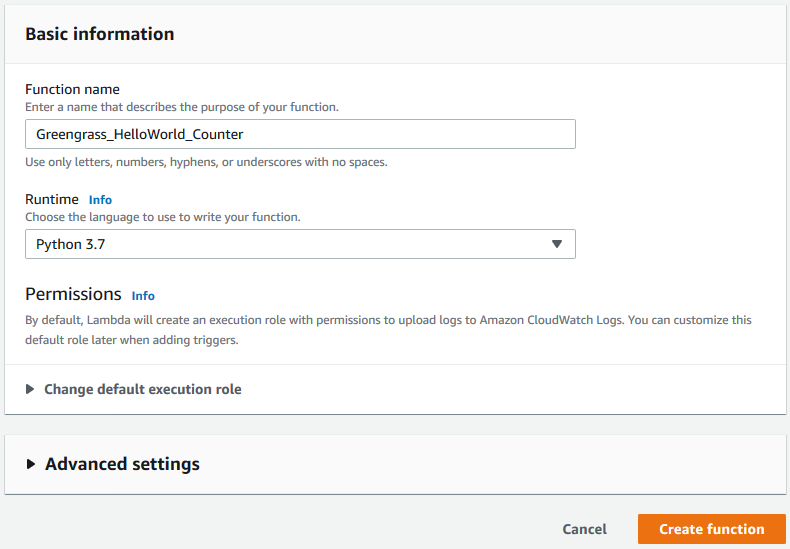Click the CloudWatch Logs permissions description

coord(388,330)
